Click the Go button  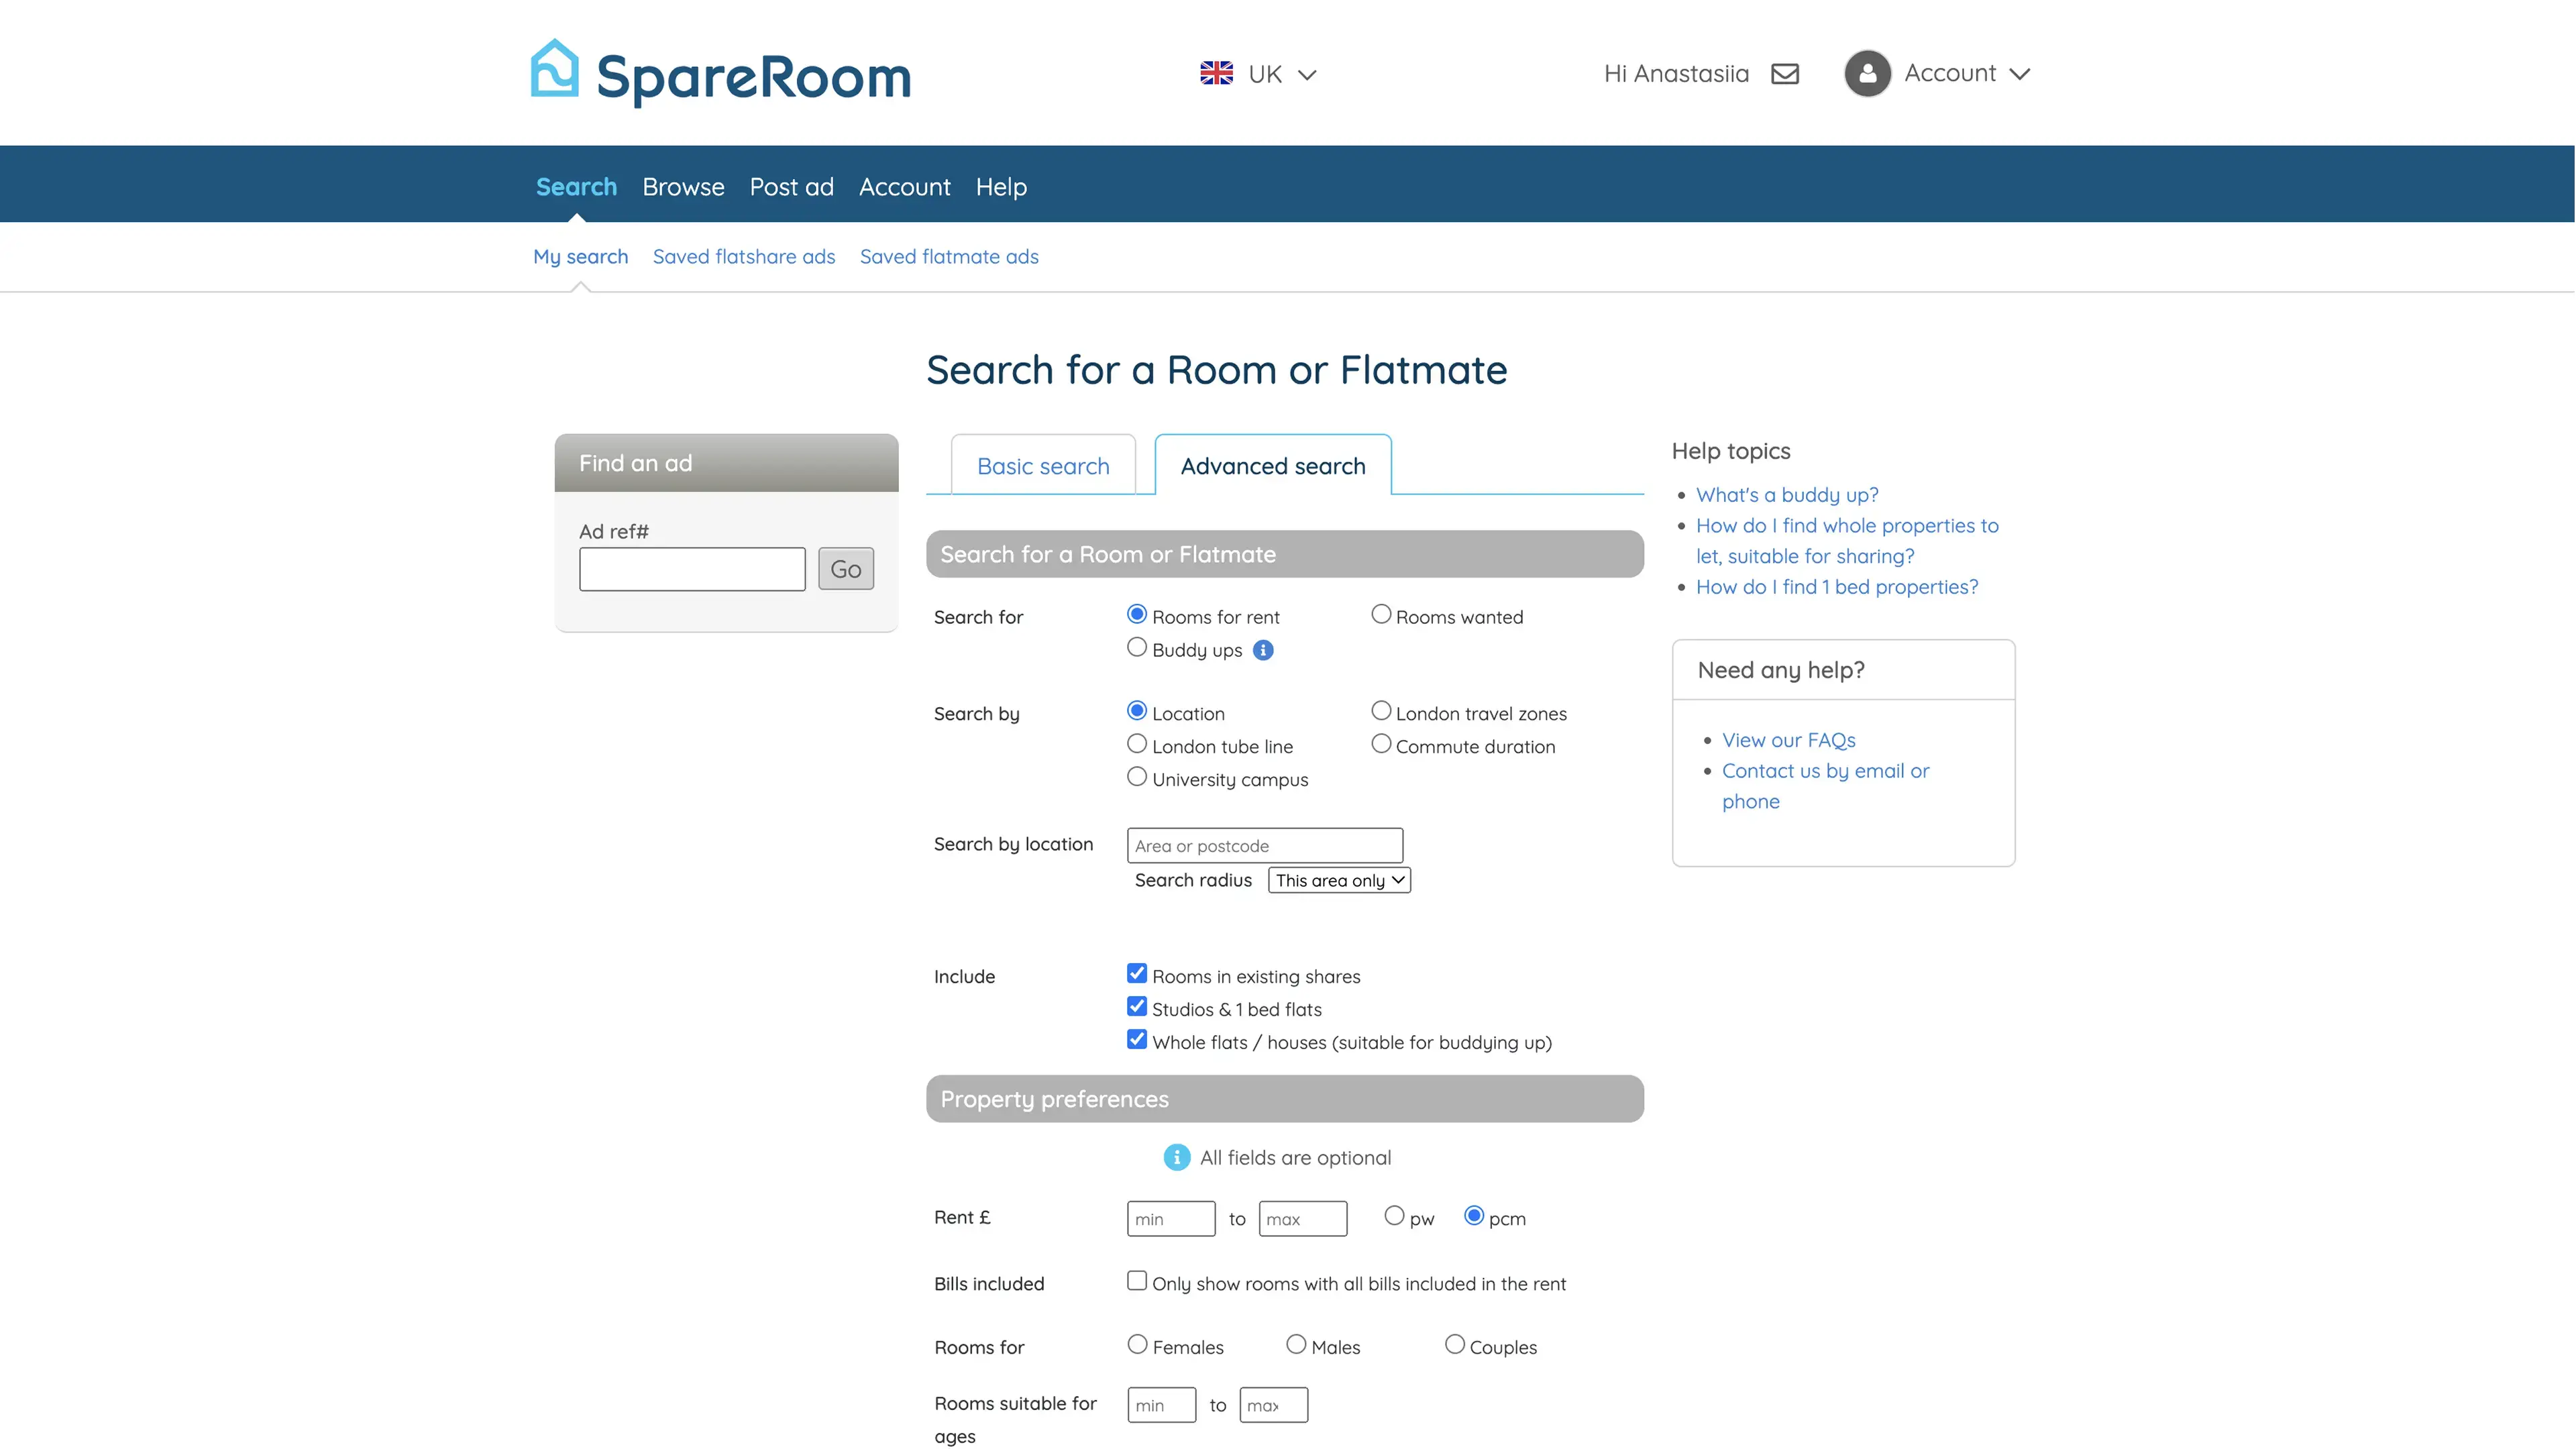(x=845, y=569)
